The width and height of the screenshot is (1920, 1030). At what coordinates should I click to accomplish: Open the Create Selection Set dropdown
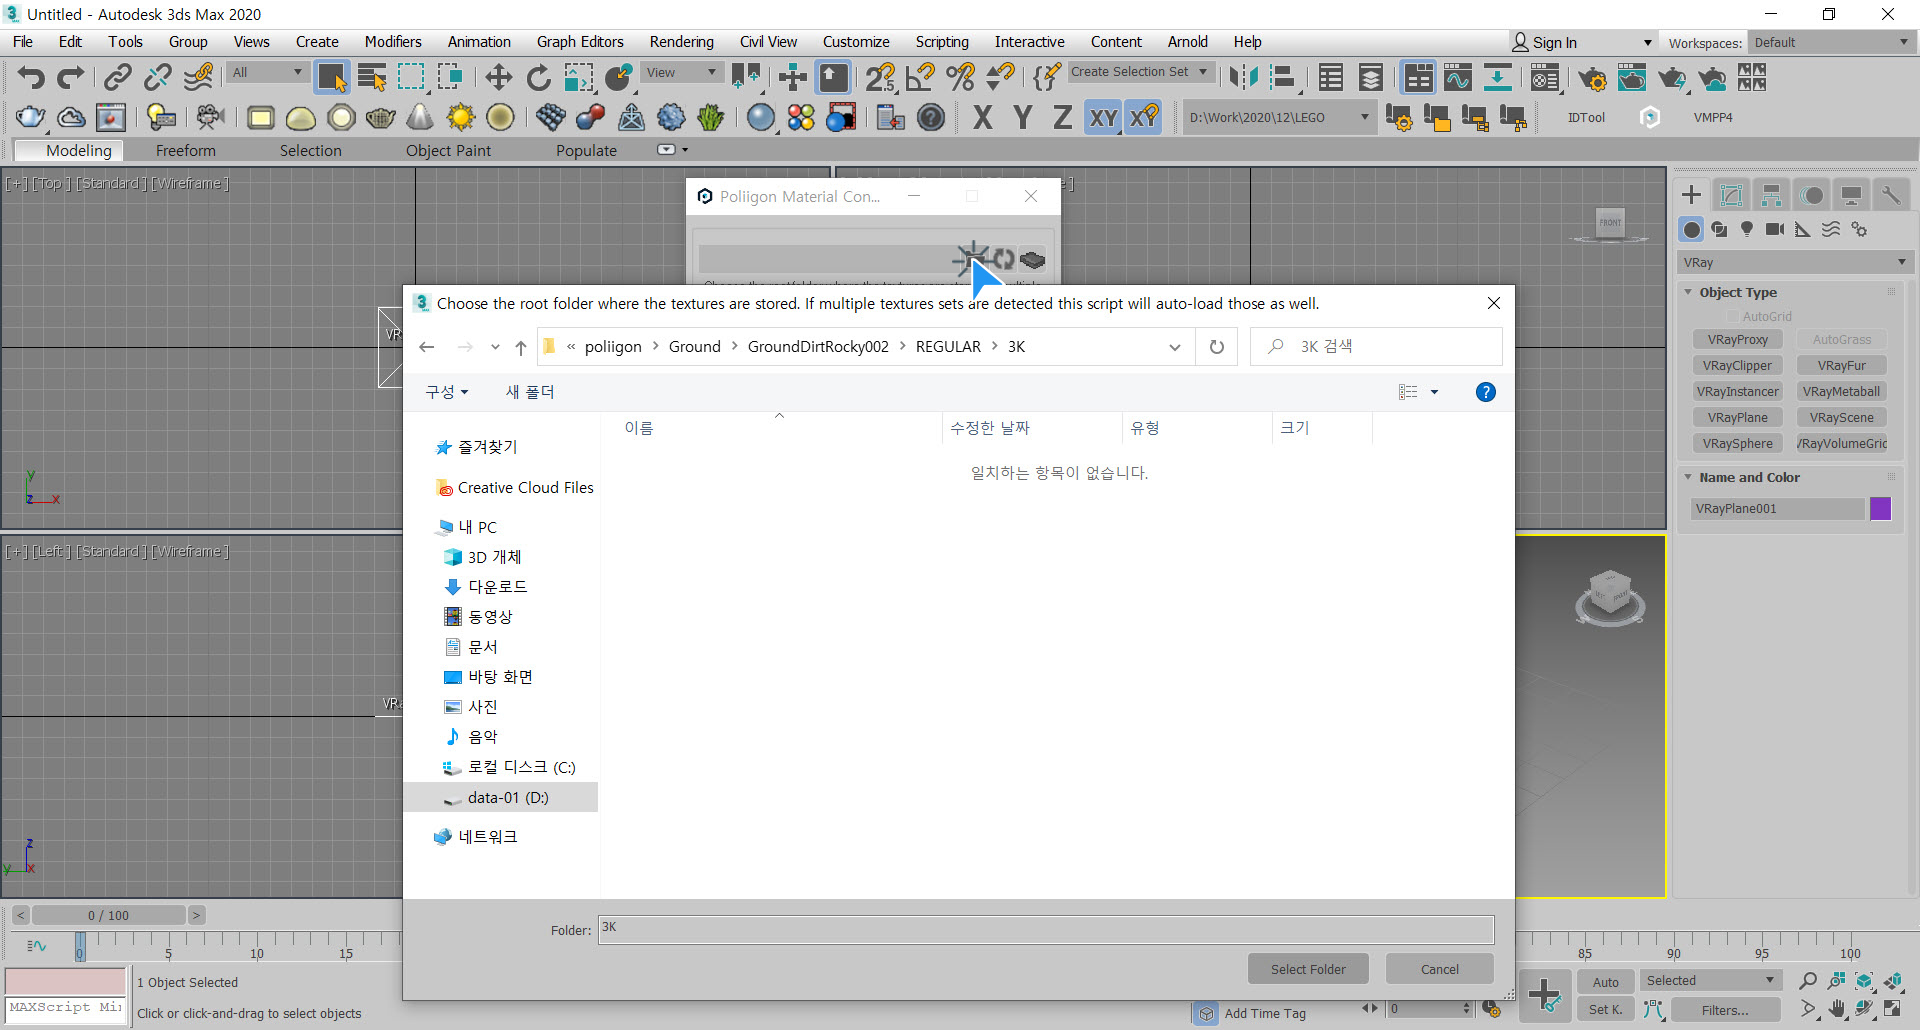1141,72
